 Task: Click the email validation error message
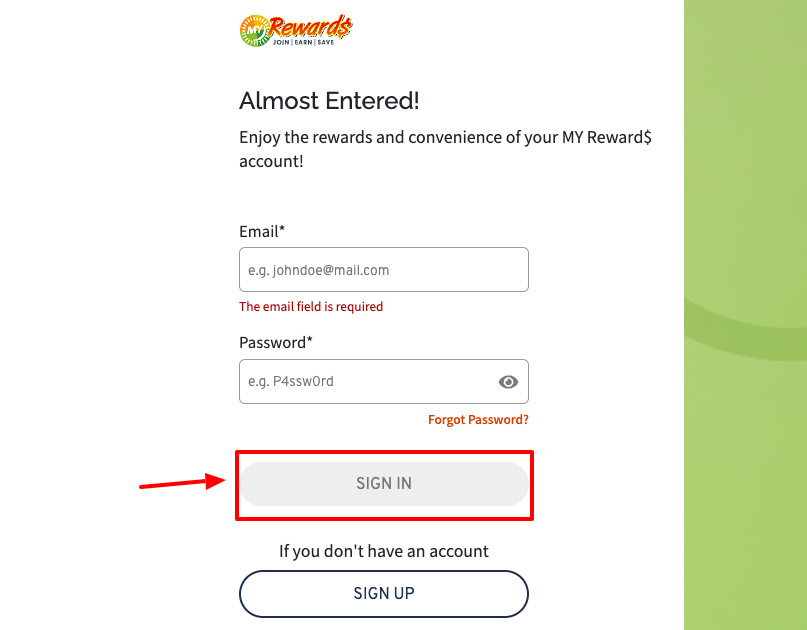pyautogui.click(x=310, y=306)
